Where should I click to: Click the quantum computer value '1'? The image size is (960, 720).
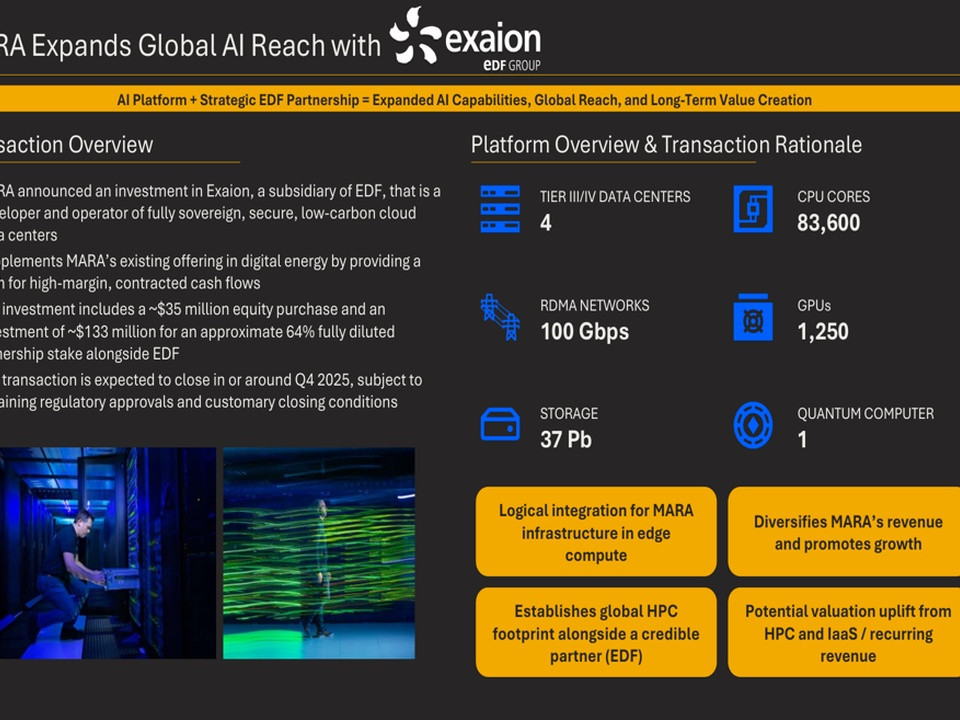click(802, 440)
